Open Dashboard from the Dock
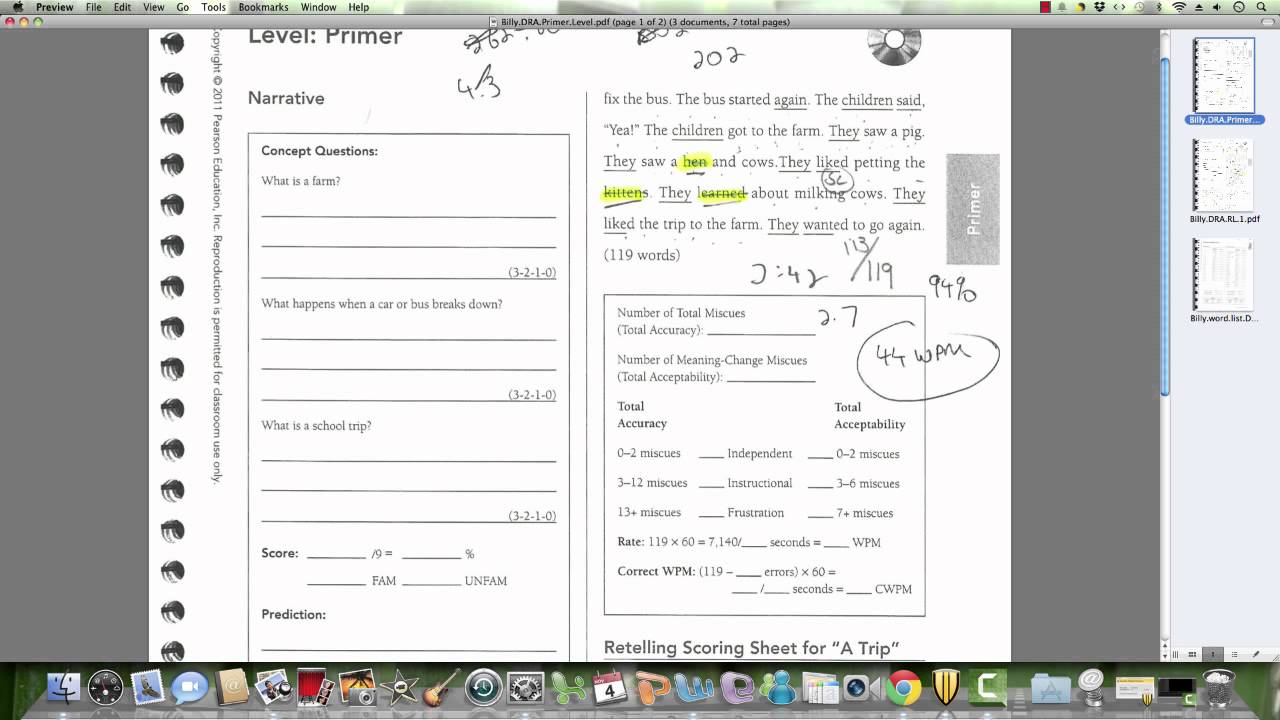The width and height of the screenshot is (1280, 720). [x=105, y=688]
